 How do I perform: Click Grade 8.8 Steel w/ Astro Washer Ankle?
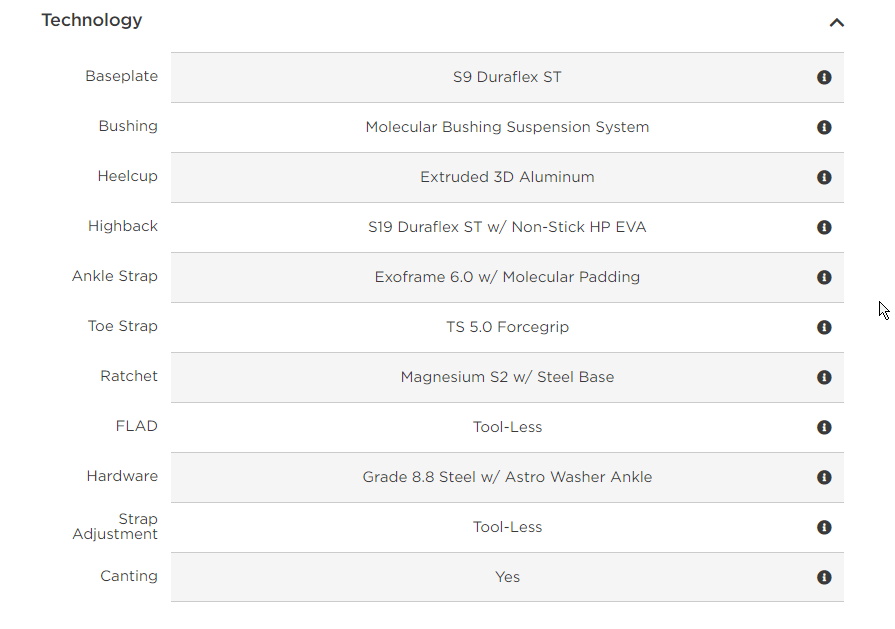click(x=507, y=477)
